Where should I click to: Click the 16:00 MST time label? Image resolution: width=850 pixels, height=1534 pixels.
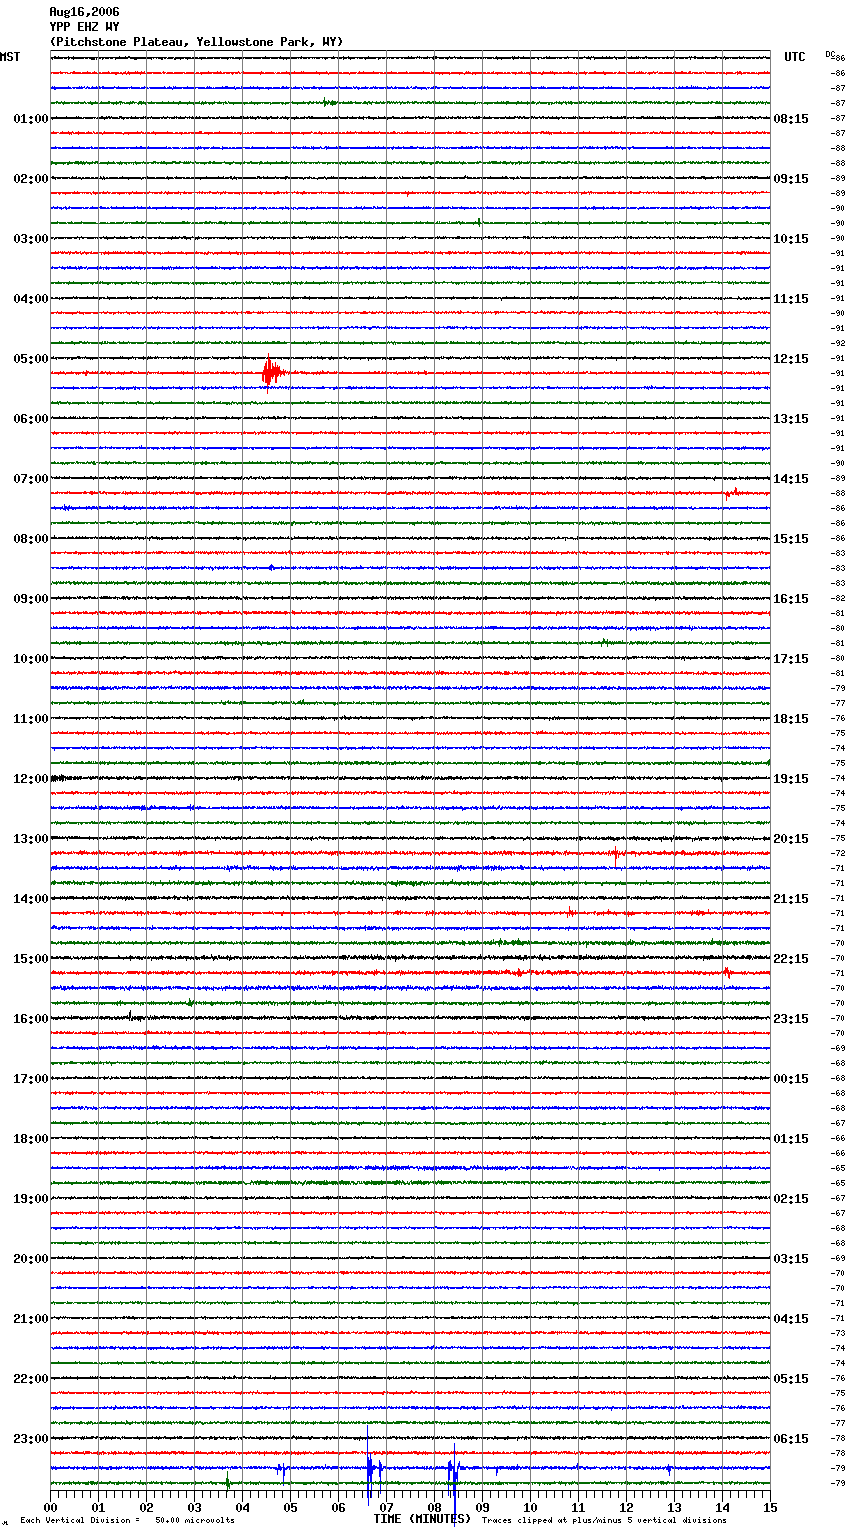(x=30, y=1019)
